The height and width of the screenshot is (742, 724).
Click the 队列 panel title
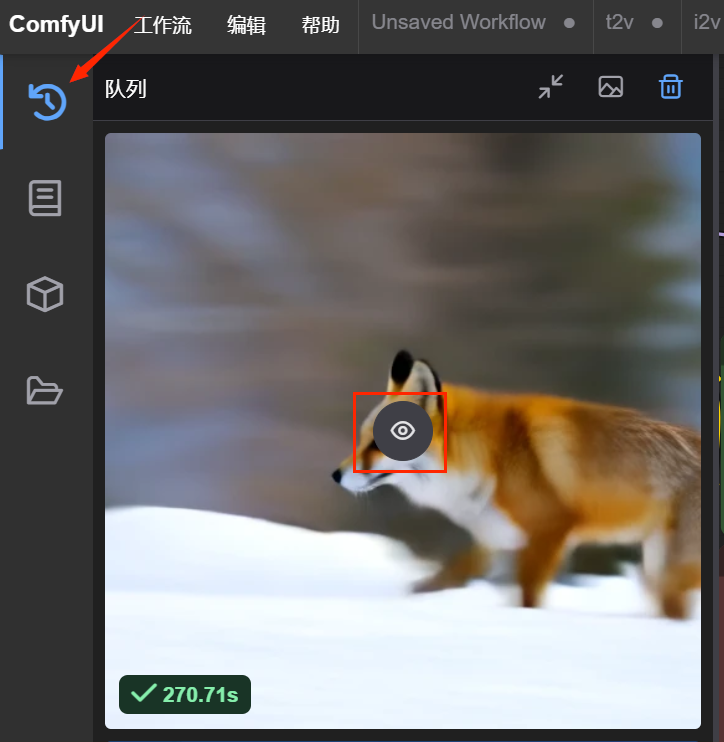click(x=126, y=89)
